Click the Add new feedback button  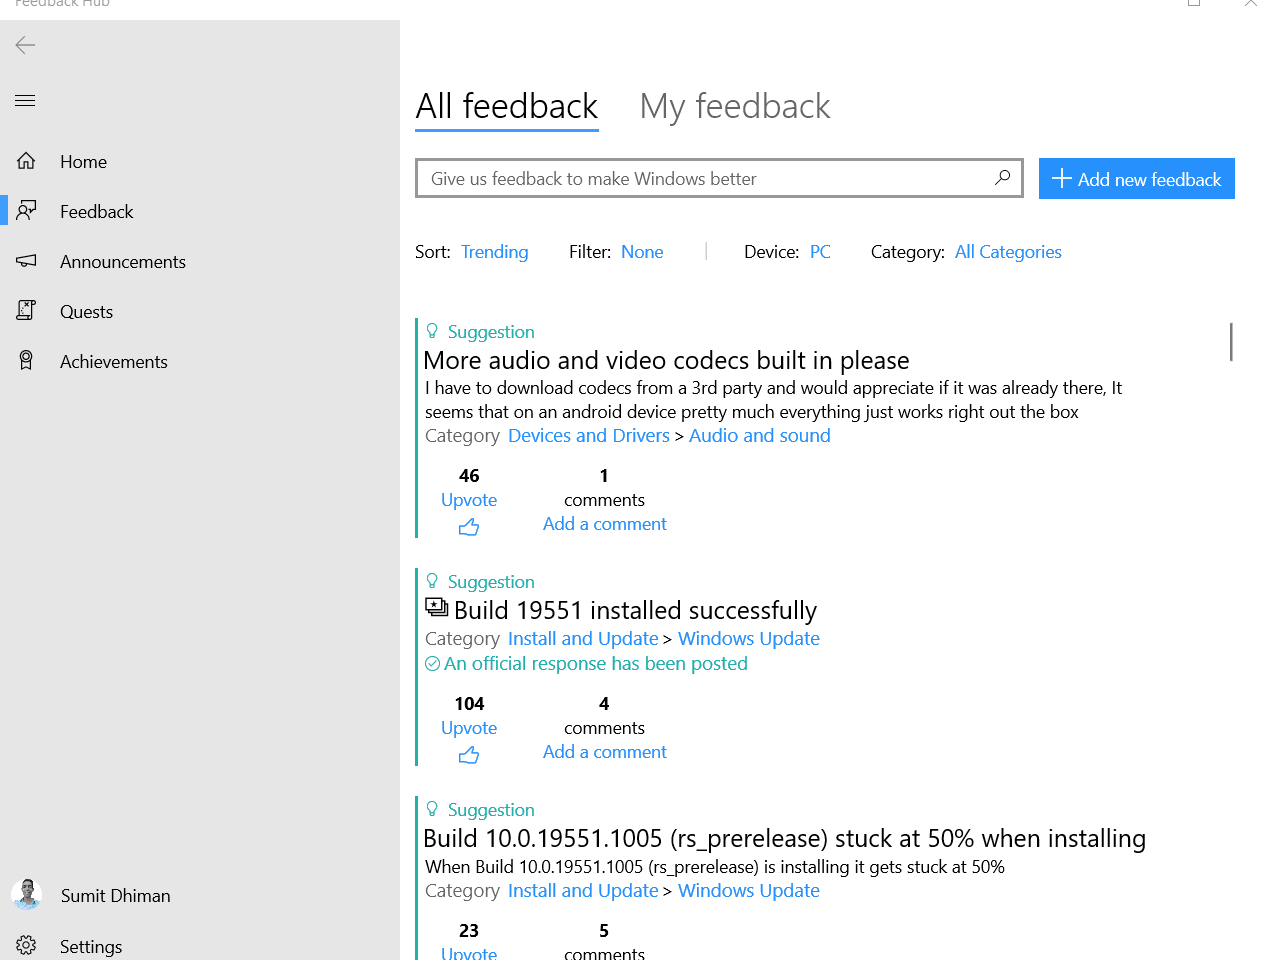click(x=1136, y=179)
